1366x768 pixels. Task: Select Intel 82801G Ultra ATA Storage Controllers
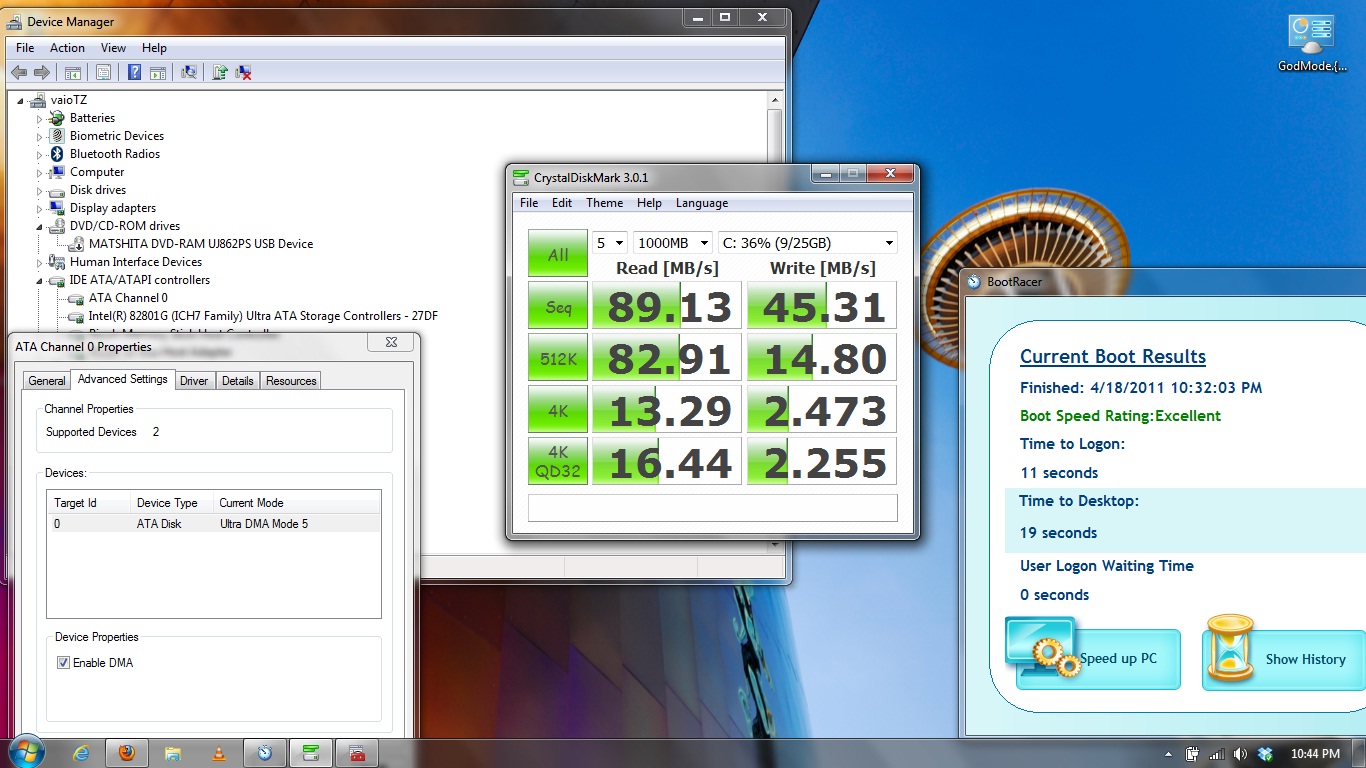263,316
